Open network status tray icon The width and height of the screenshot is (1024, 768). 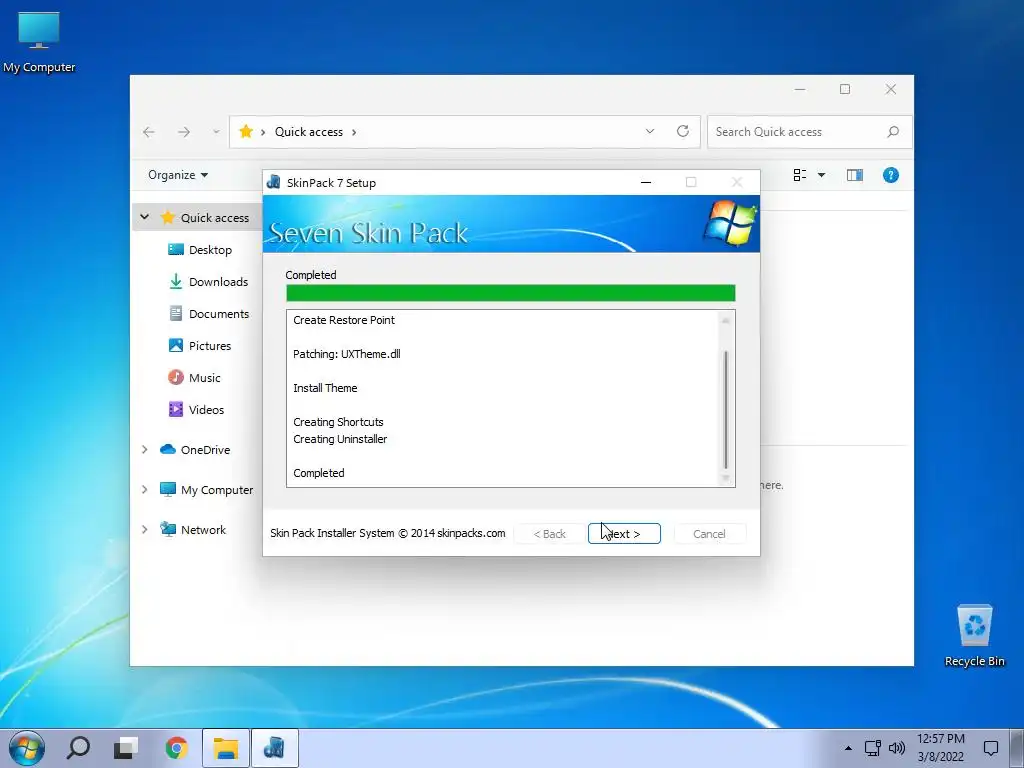tap(872, 748)
